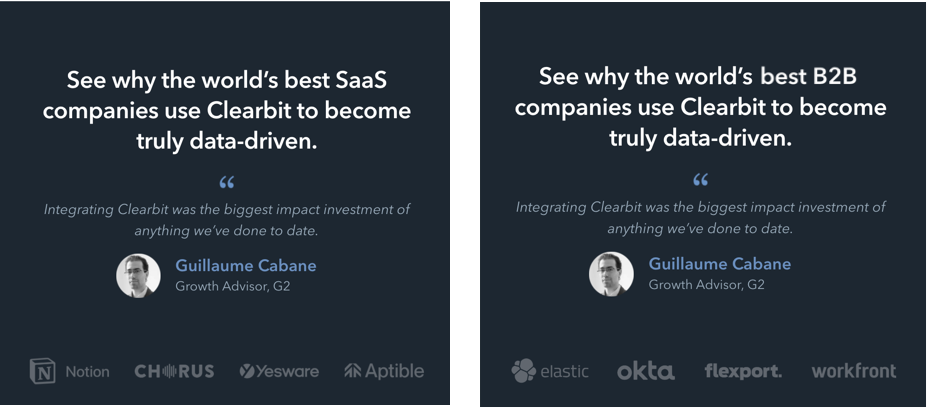Click blue quote mark in B2B card
Screen dimensions: 927x408
(x=701, y=180)
